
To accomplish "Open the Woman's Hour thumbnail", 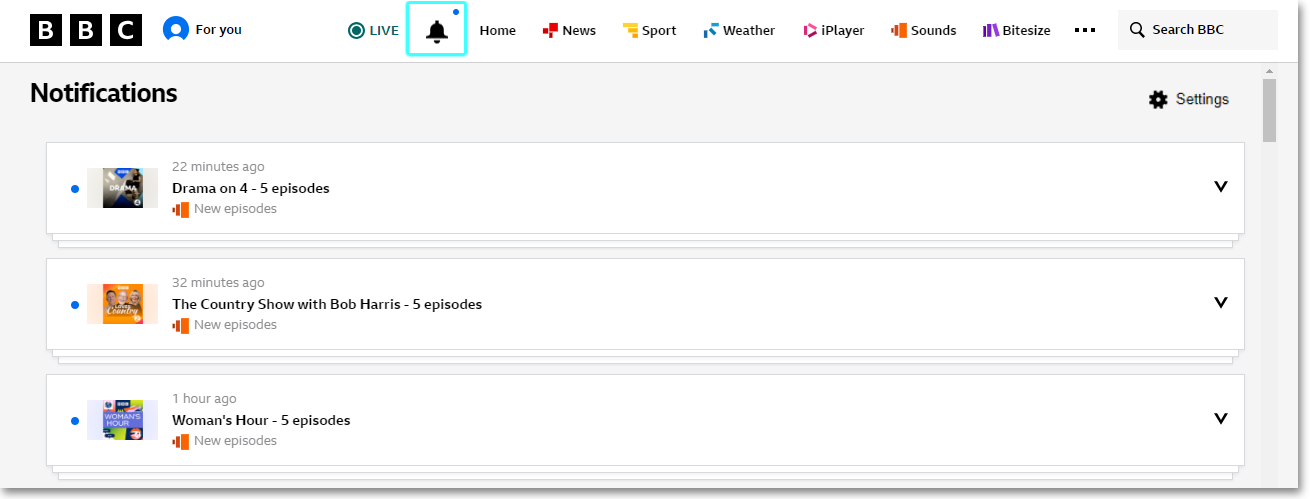I will tap(122, 420).
